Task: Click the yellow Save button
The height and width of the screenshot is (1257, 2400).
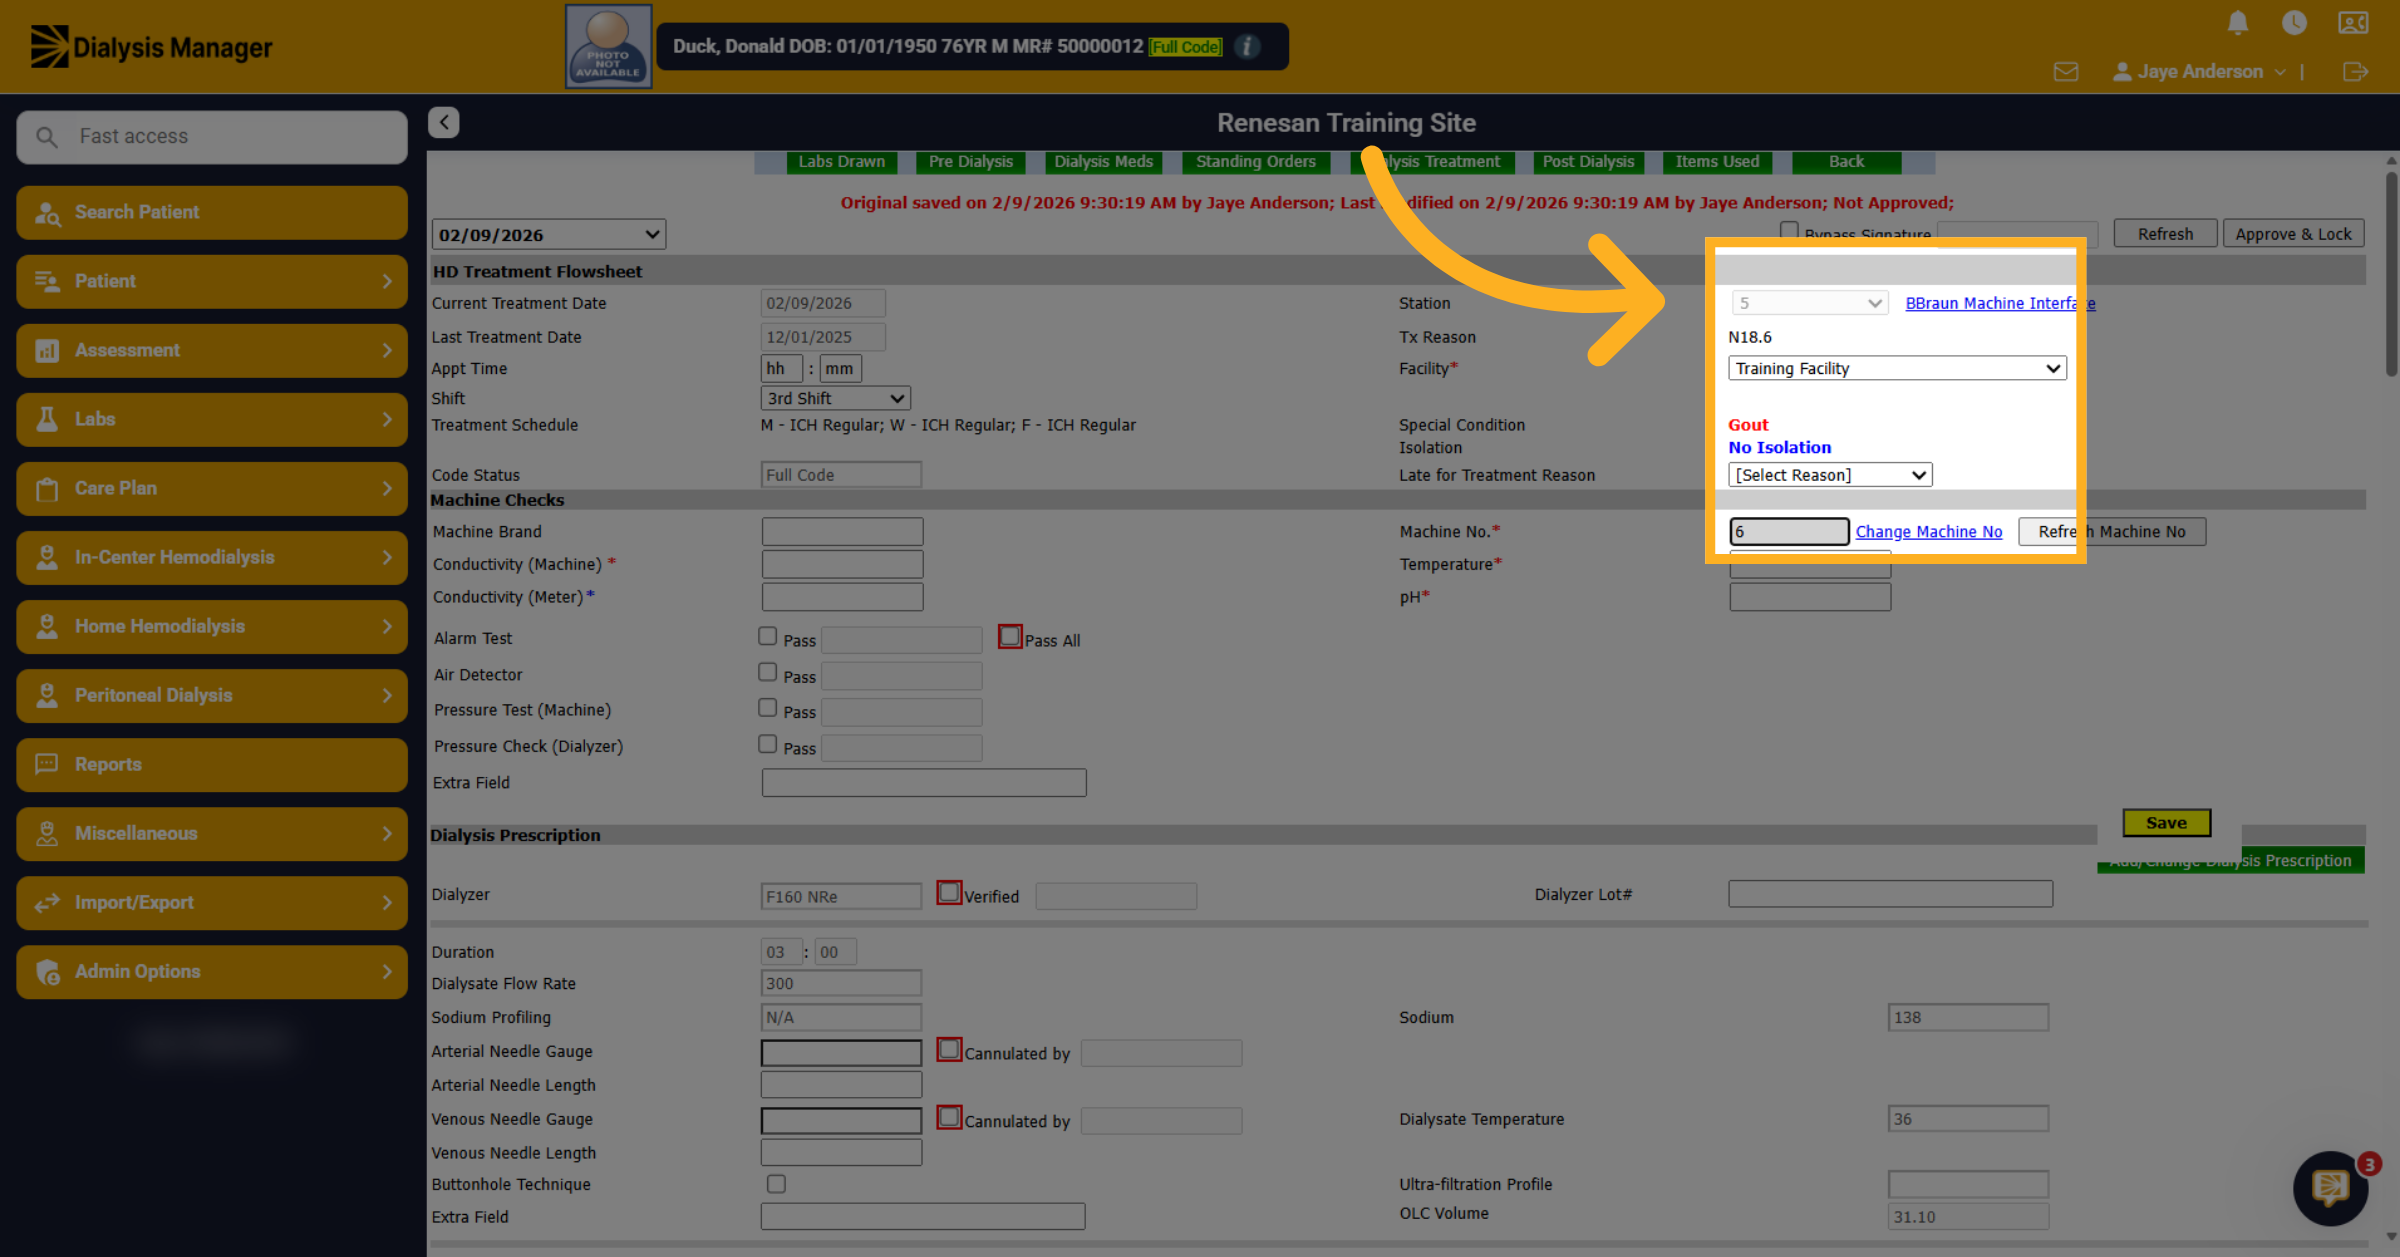Action: click(2166, 823)
